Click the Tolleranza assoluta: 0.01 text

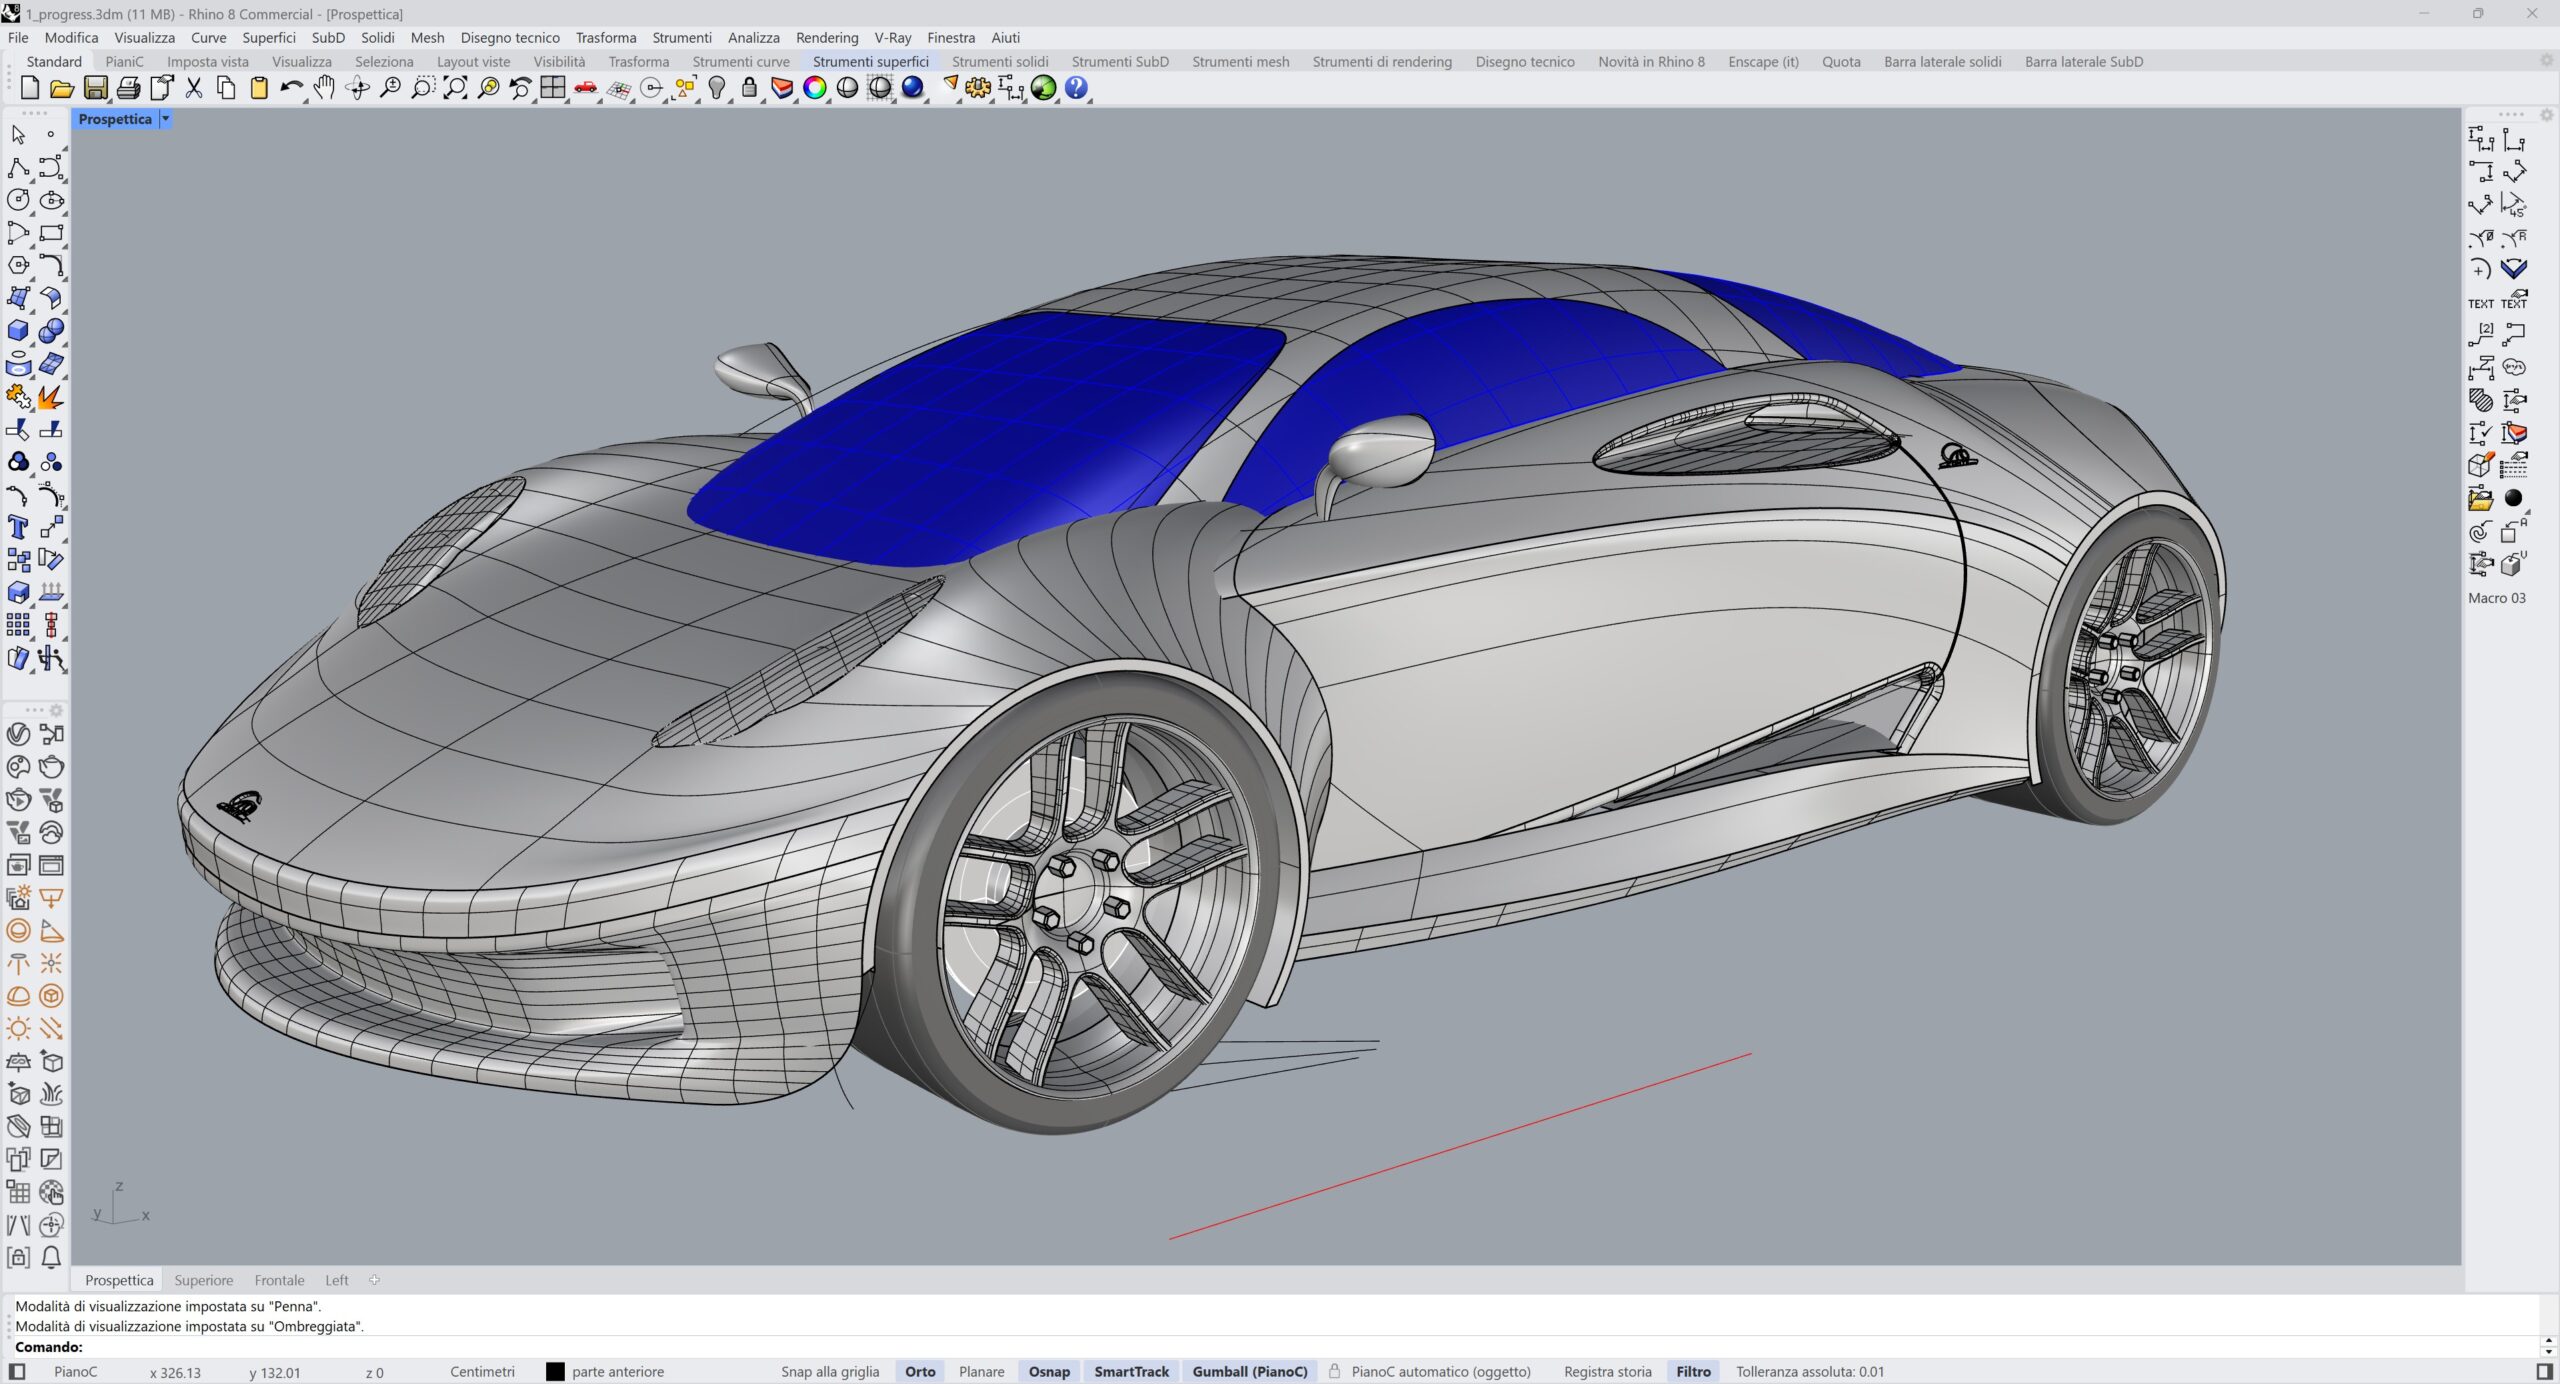tap(1810, 1371)
